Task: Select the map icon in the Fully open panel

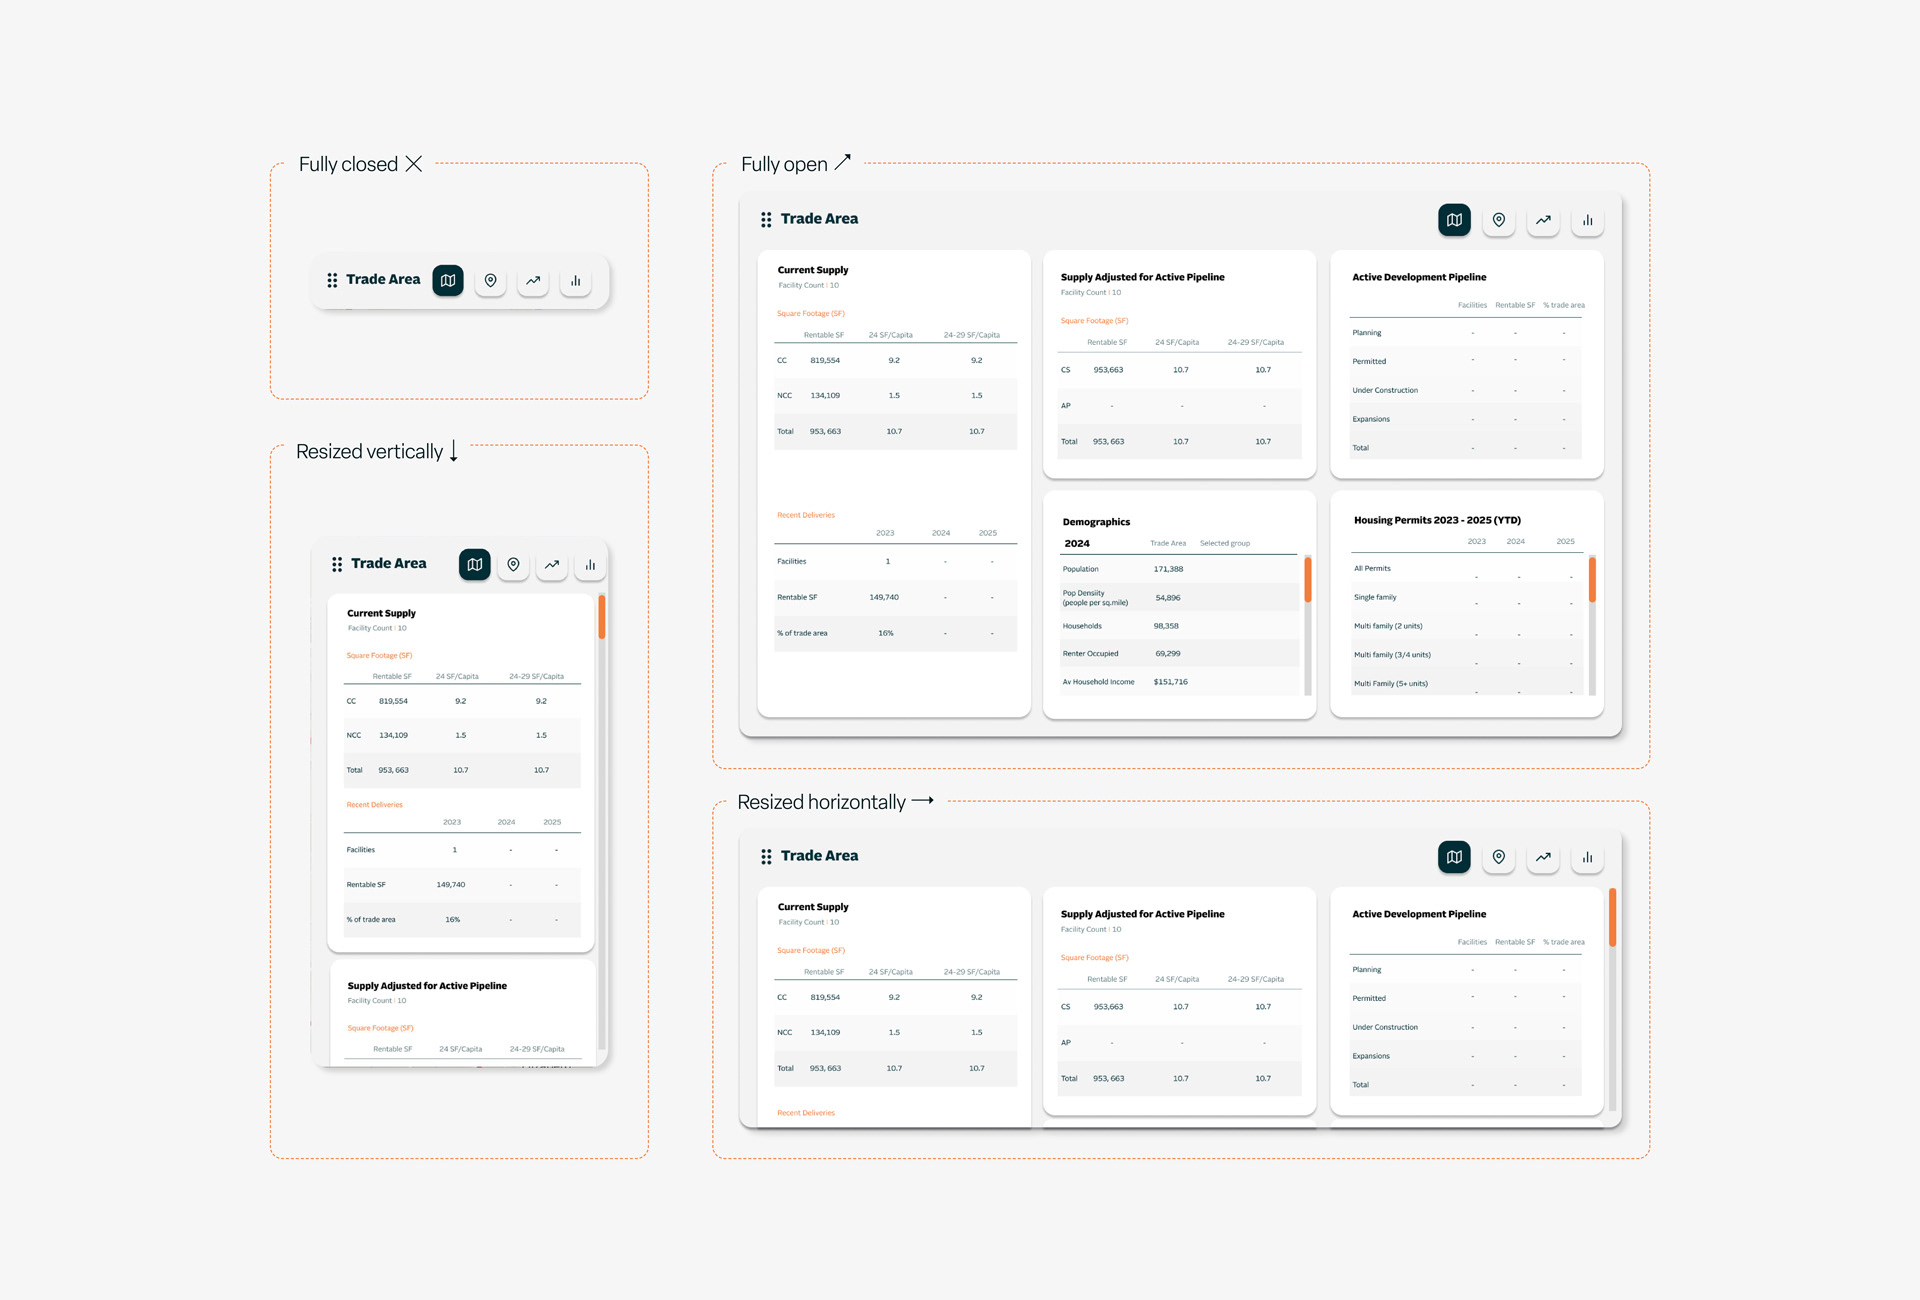Action: [x=1454, y=220]
